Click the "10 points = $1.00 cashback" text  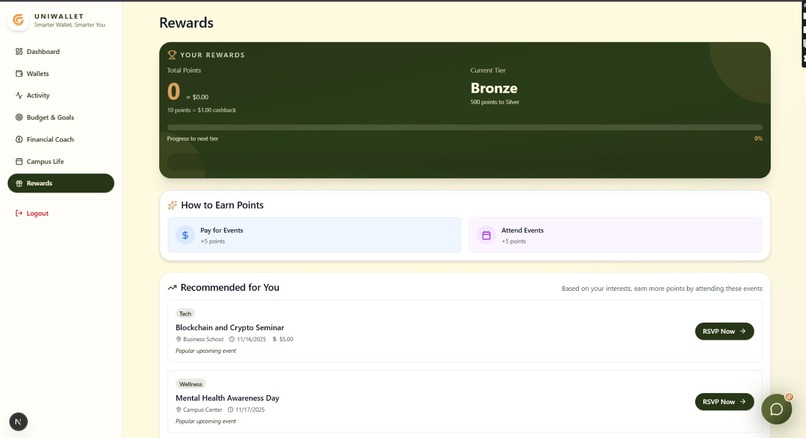pyautogui.click(x=202, y=110)
